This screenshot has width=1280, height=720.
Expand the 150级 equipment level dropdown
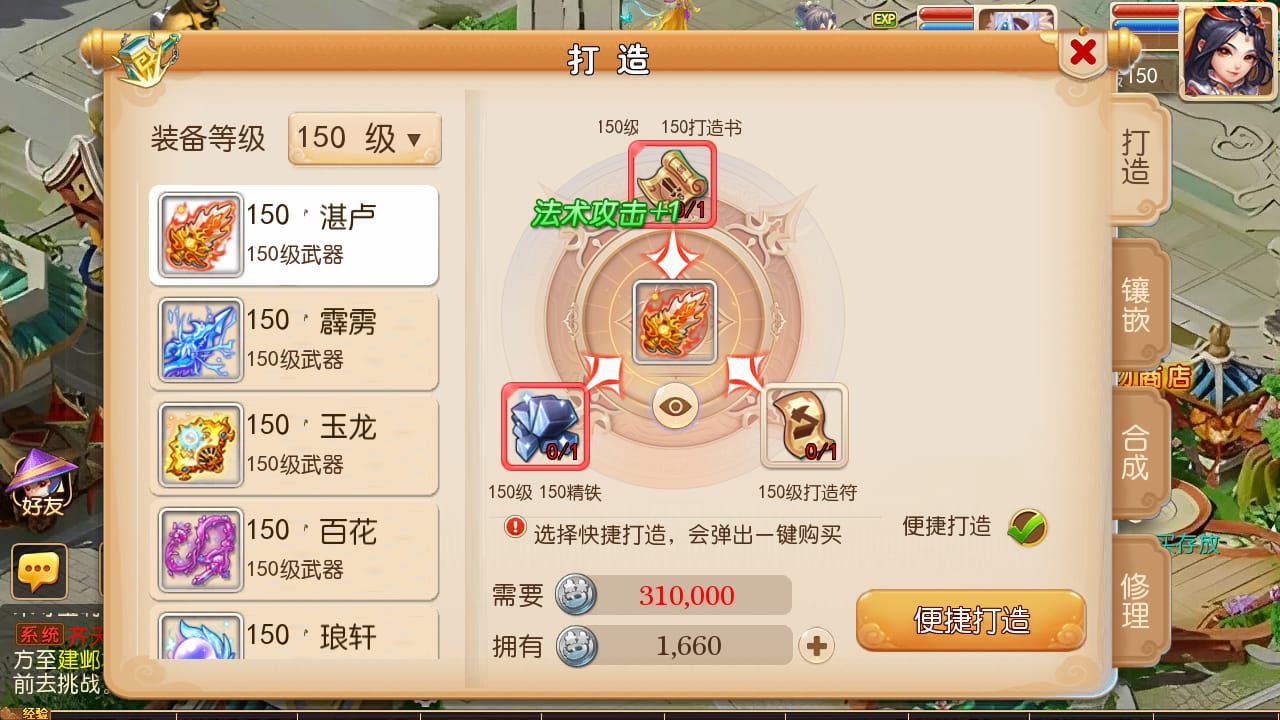364,138
